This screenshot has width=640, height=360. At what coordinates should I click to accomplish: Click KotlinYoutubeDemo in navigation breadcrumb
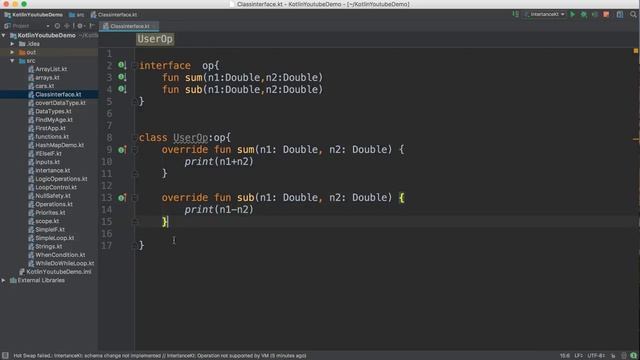point(34,15)
